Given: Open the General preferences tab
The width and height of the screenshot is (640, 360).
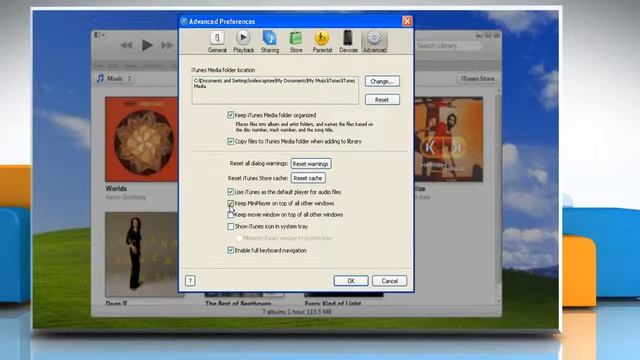Looking at the screenshot, I should point(217,42).
